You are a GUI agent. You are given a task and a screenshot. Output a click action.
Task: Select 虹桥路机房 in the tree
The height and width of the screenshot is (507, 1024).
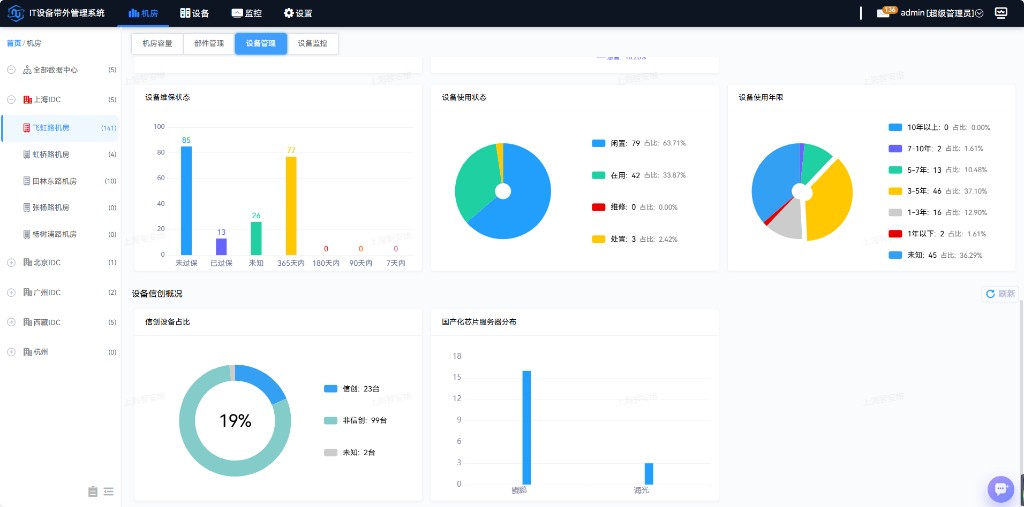pos(51,154)
